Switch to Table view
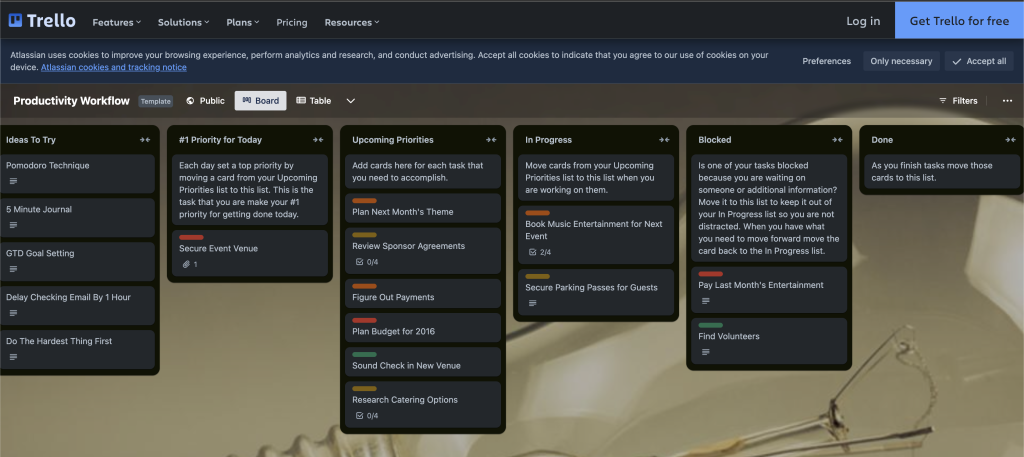1024x457 pixels. 314,101
